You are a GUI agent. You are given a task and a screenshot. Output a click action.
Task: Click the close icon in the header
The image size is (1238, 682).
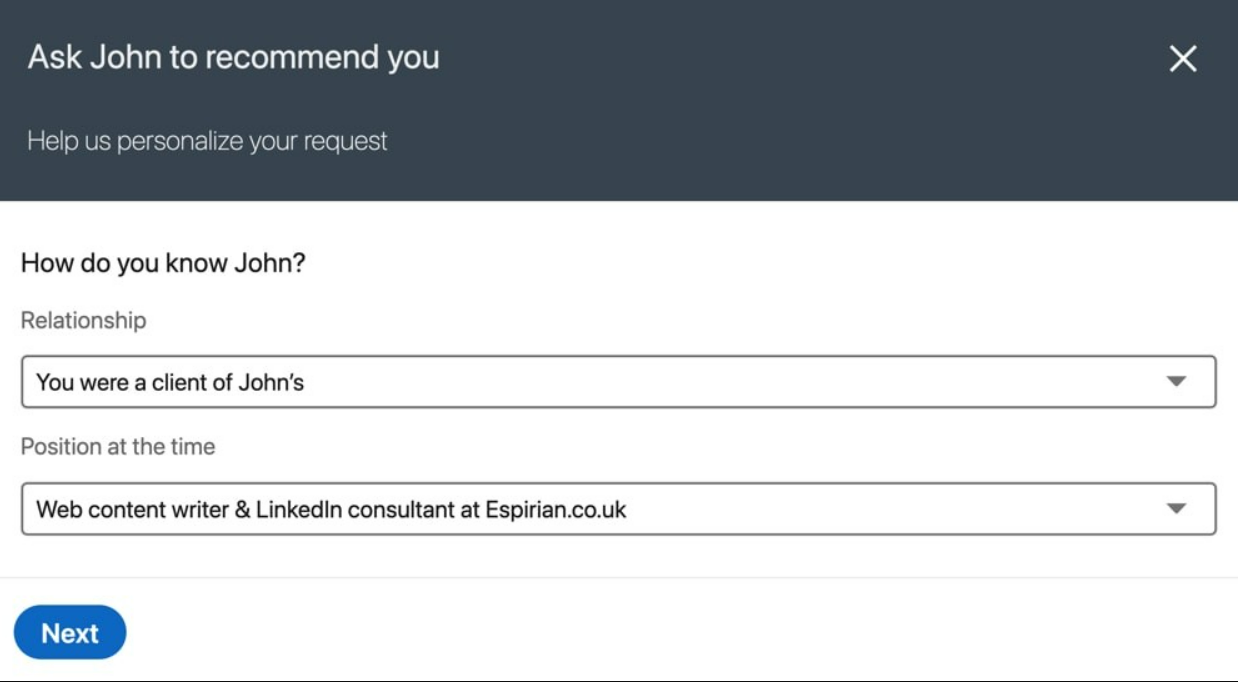pyautogui.click(x=1184, y=58)
